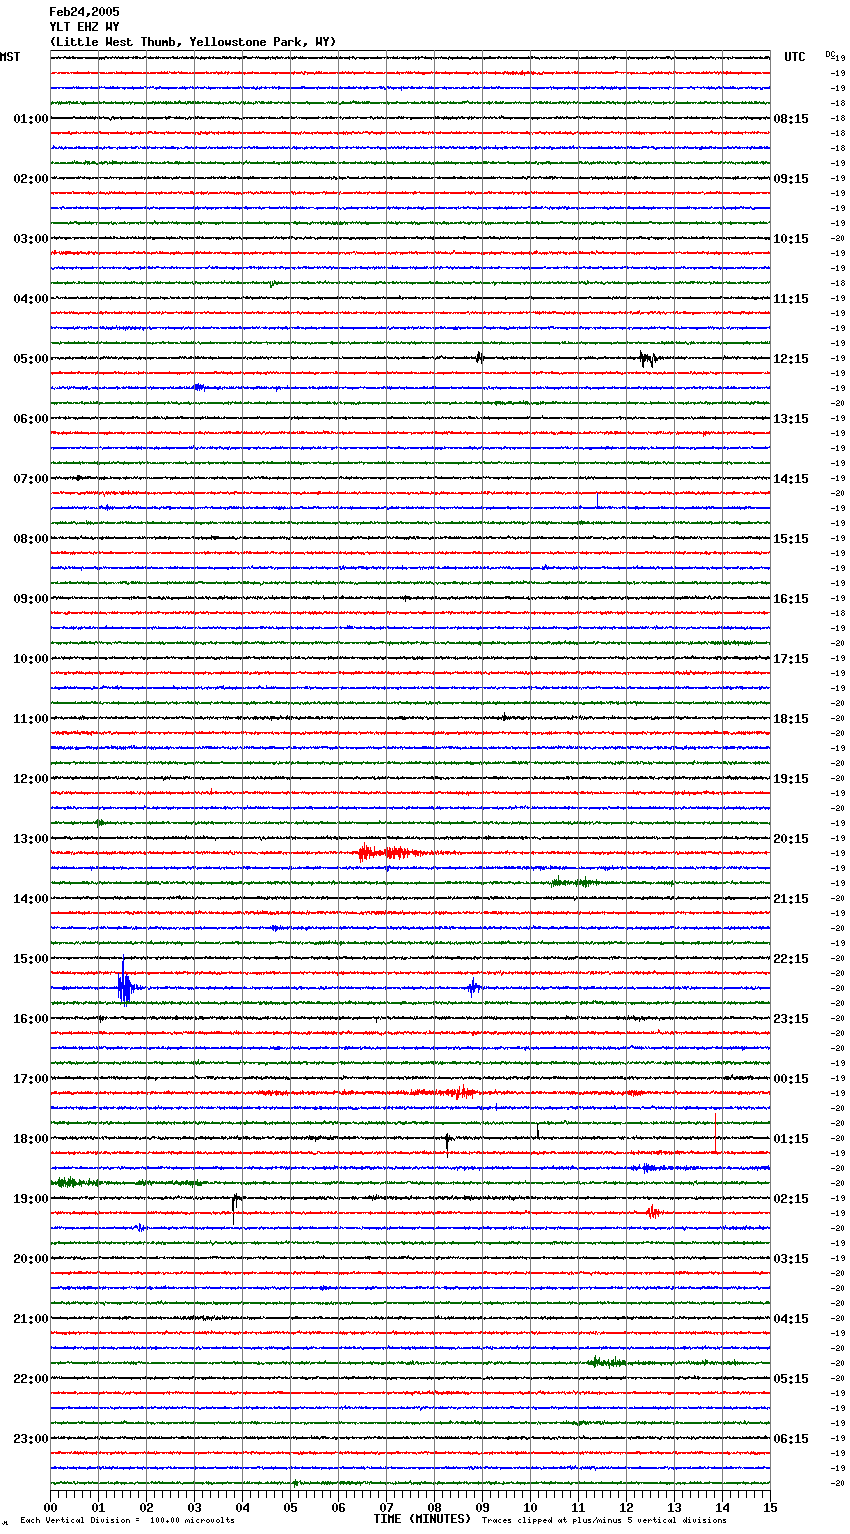Select the 17:00 MST time label
The width and height of the screenshot is (850, 1534).
(30, 1079)
